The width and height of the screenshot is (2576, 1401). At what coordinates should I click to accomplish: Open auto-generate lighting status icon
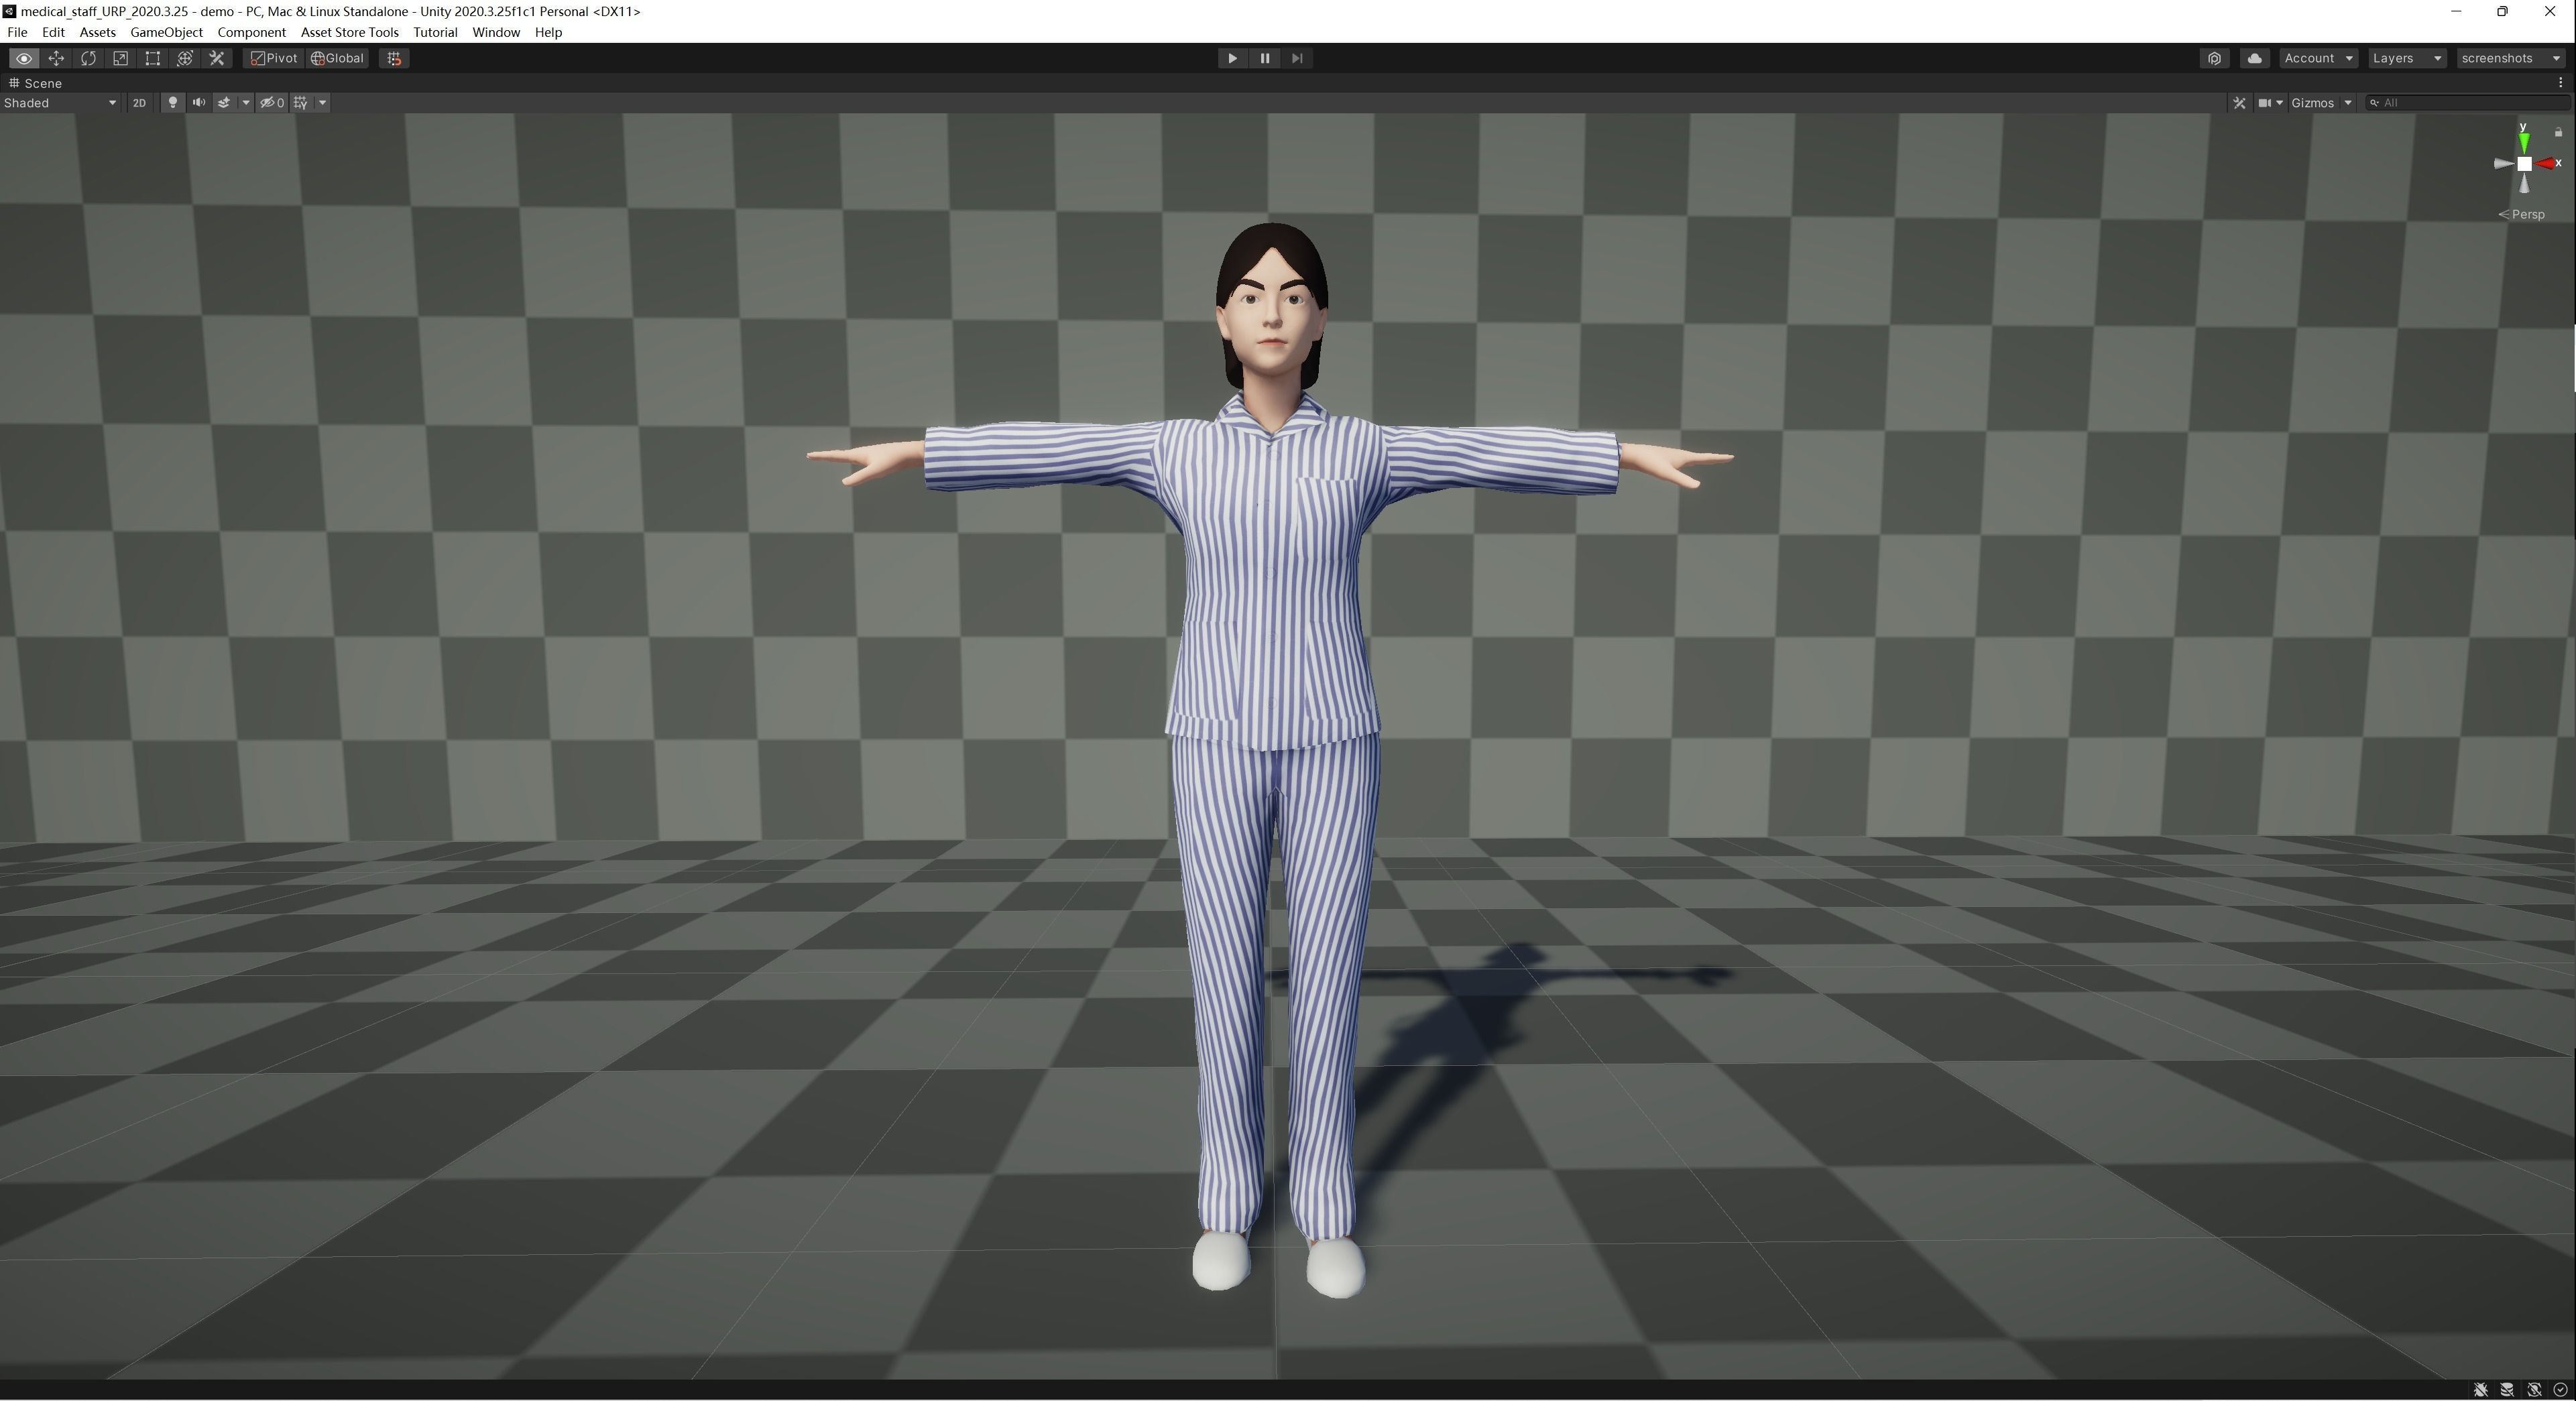[x=2534, y=1390]
